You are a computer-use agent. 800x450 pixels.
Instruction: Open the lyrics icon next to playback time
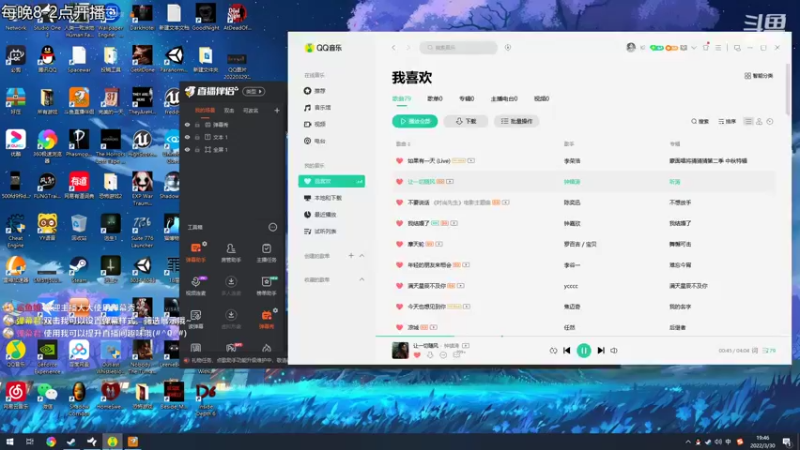(755, 351)
